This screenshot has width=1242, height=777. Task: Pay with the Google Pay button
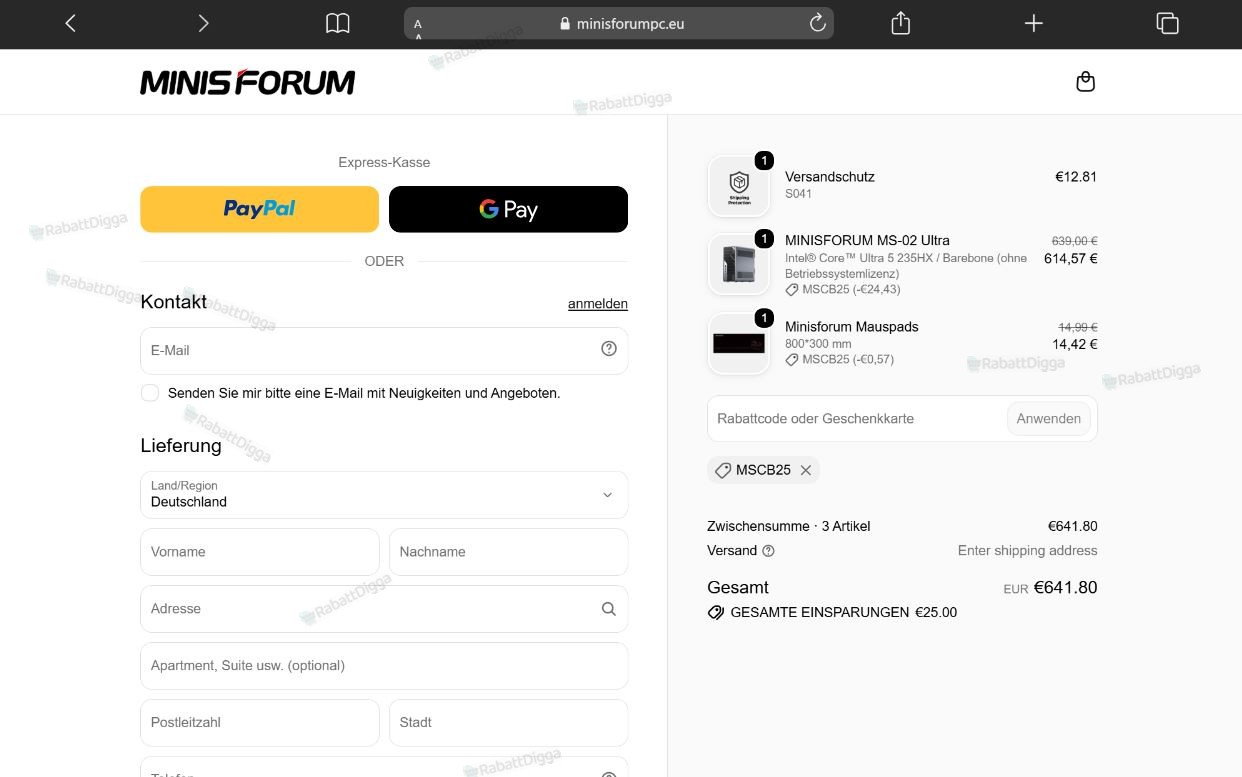coord(508,209)
